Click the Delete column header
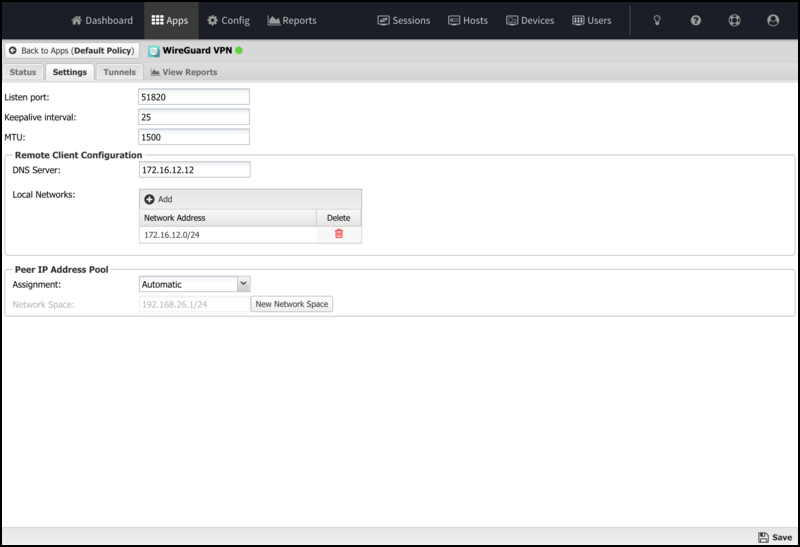This screenshot has height=547, width=800. pyautogui.click(x=339, y=218)
